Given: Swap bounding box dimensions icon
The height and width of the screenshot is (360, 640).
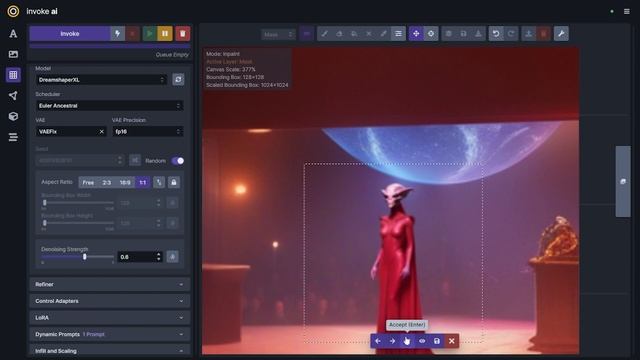Looking at the screenshot, I should [x=159, y=182].
